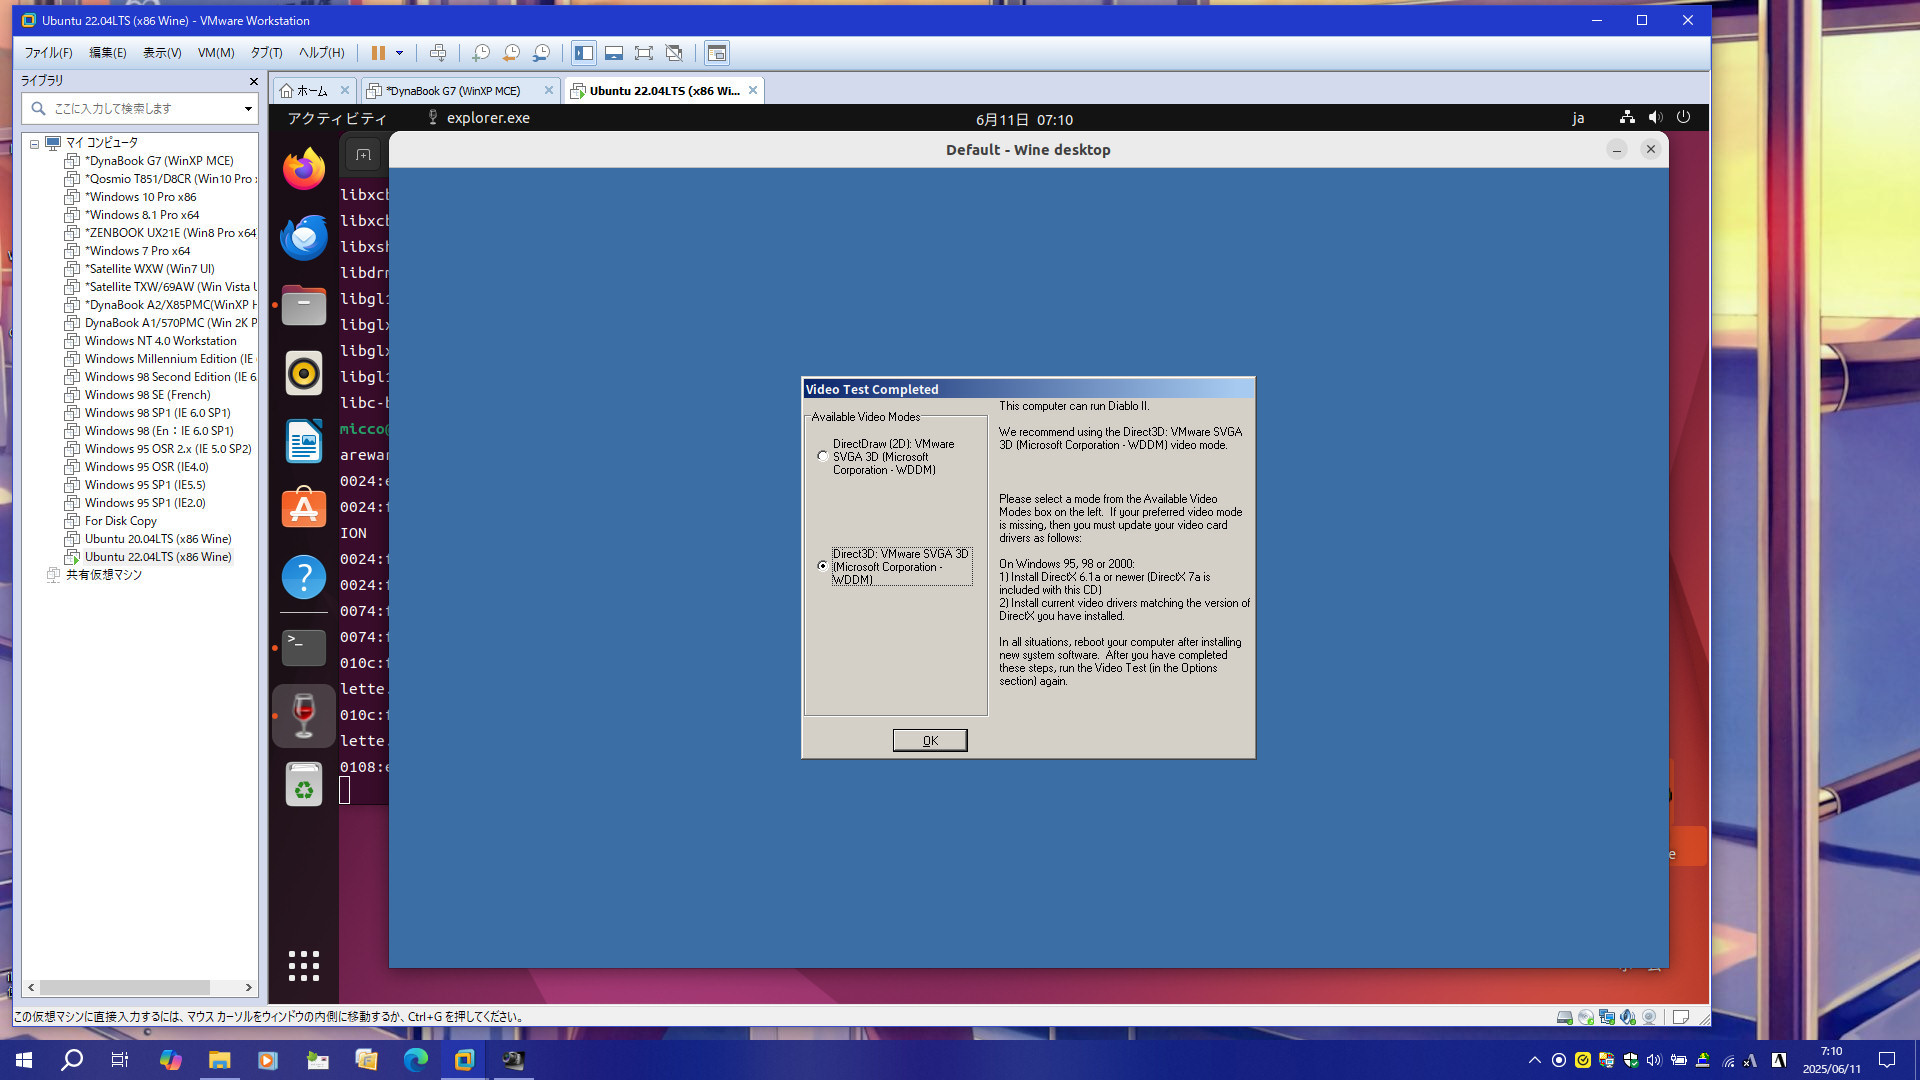Open the 表示(V) menu
Image resolution: width=1920 pixels, height=1080 pixels.
(162, 53)
